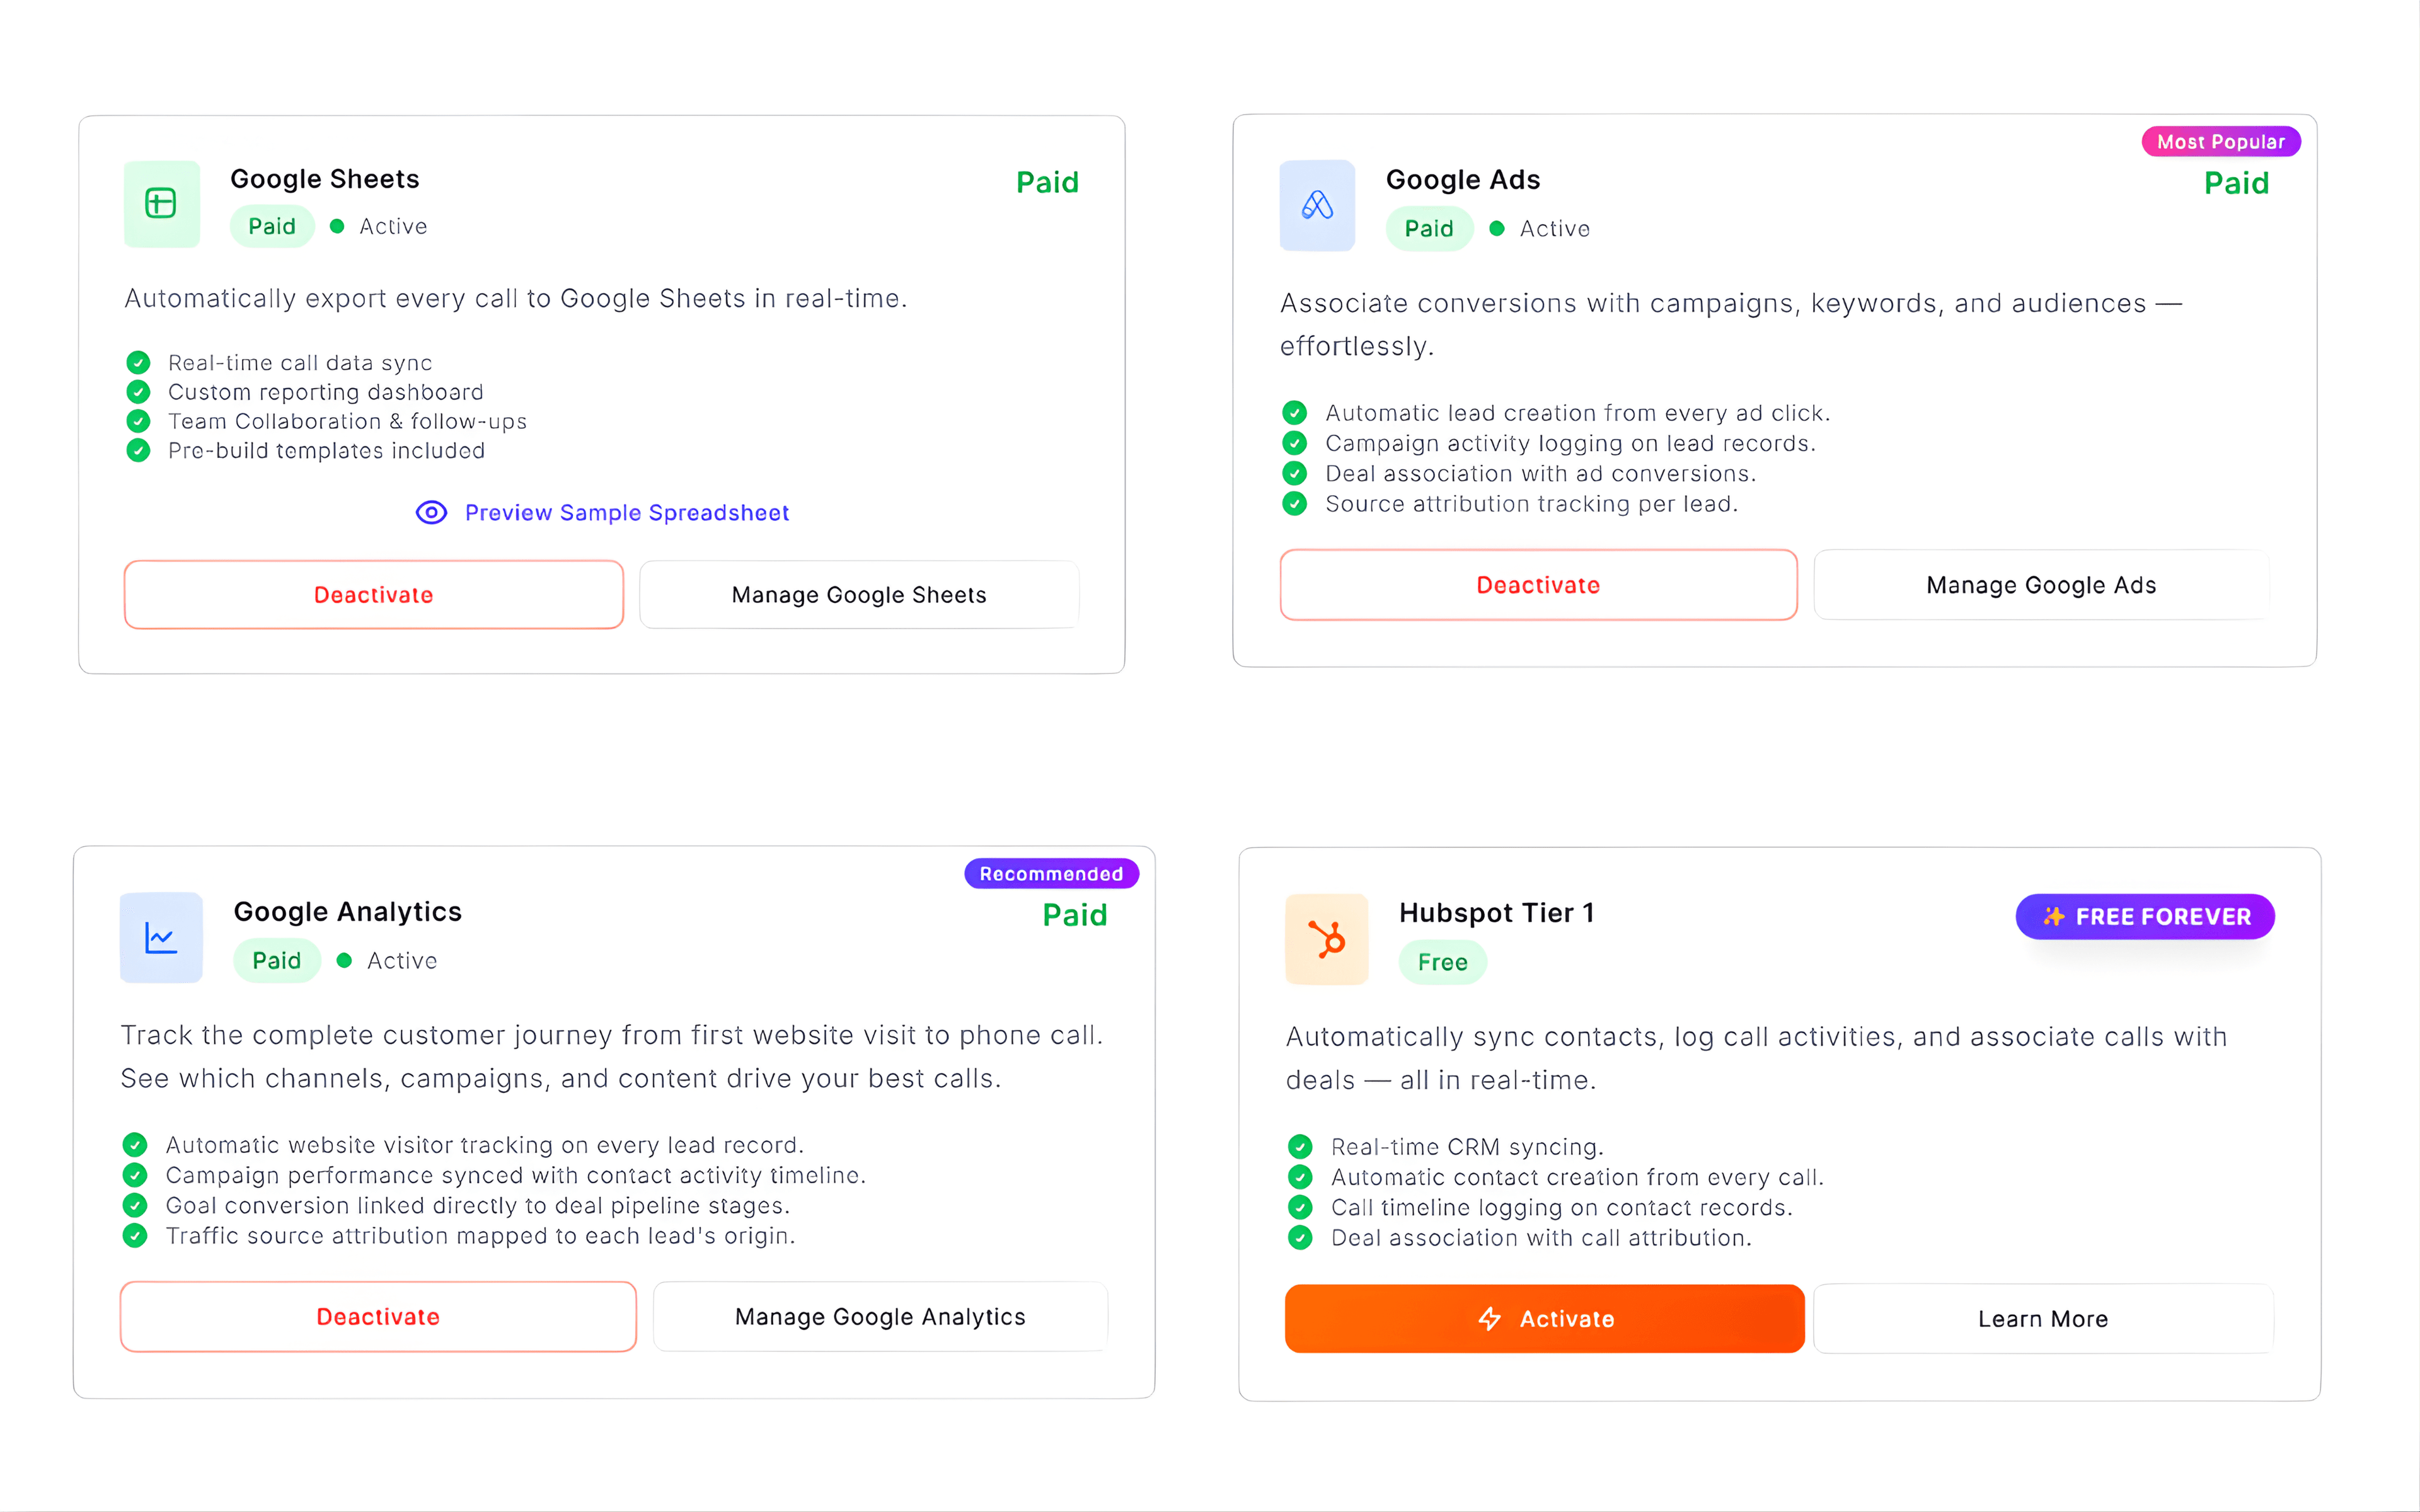Click Manage Google Analytics
Screen dimensions: 2420x1512
click(x=879, y=1316)
